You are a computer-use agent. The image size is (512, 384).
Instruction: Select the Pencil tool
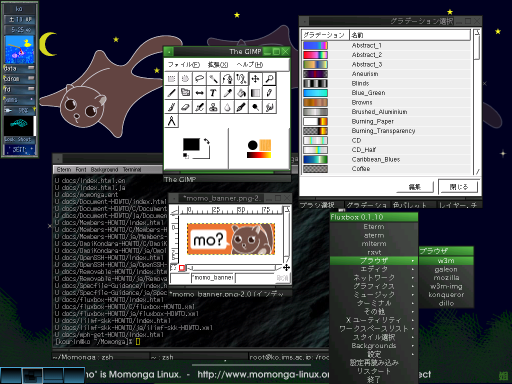269,93
